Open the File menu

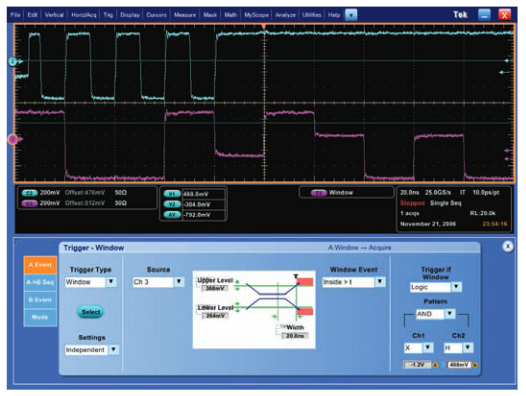coord(15,15)
